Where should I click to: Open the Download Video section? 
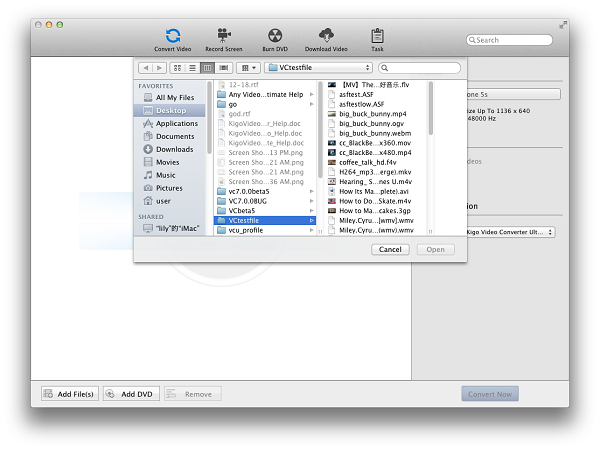point(327,38)
